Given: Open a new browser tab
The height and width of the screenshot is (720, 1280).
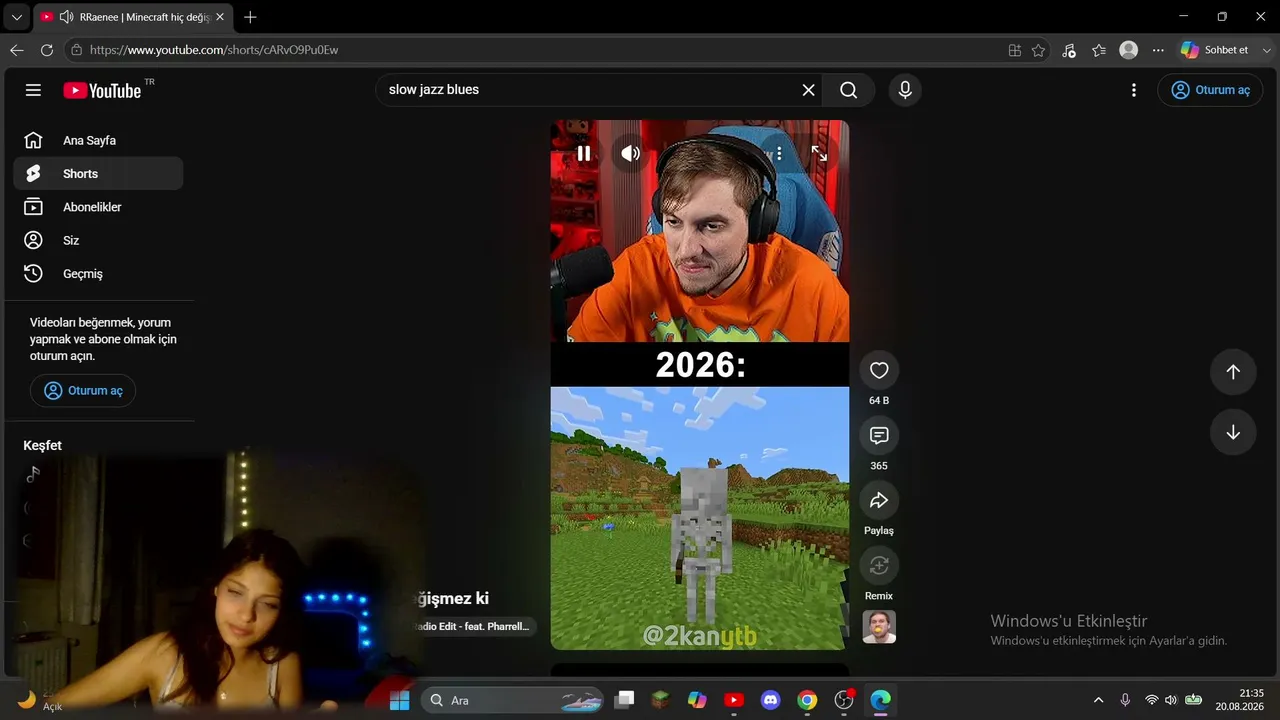Looking at the screenshot, I should coord(250,17).
